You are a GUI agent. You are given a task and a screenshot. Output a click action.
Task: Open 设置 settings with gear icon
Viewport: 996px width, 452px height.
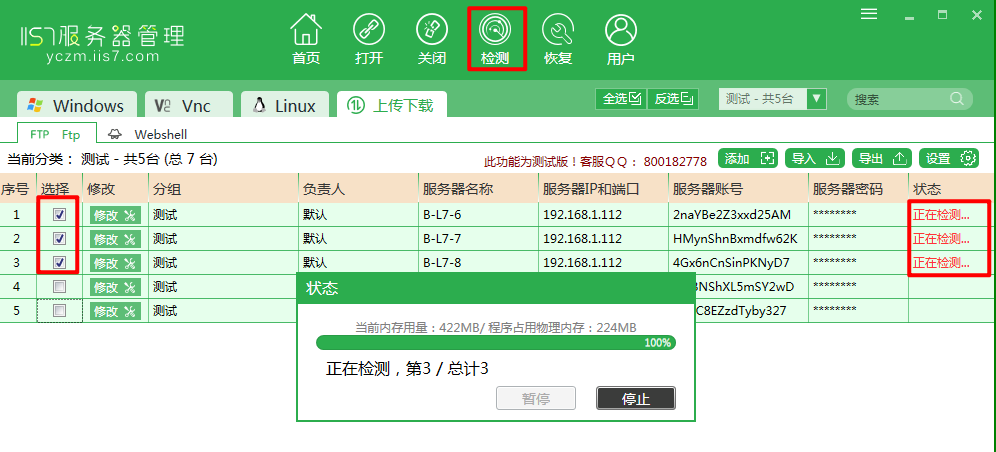(x=949, y=159)
